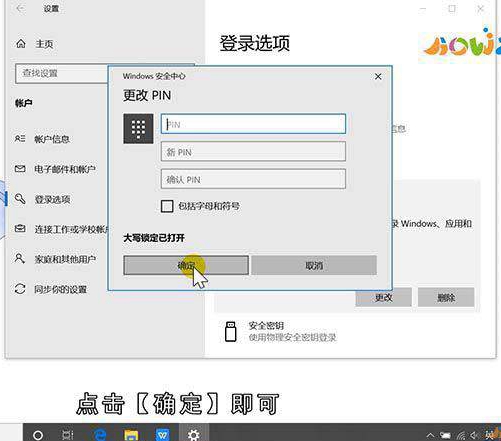Open 连接工作或学校帐户 page
Screen dimensions: 501x441
[71, 229]
